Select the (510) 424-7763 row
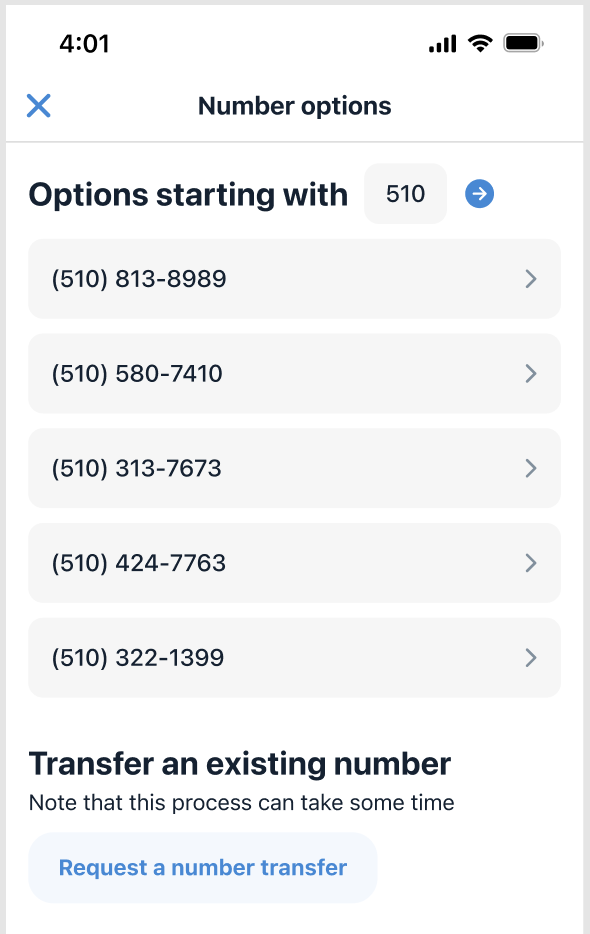The width and height of the screenshot is (590, 934). (294, 563)
